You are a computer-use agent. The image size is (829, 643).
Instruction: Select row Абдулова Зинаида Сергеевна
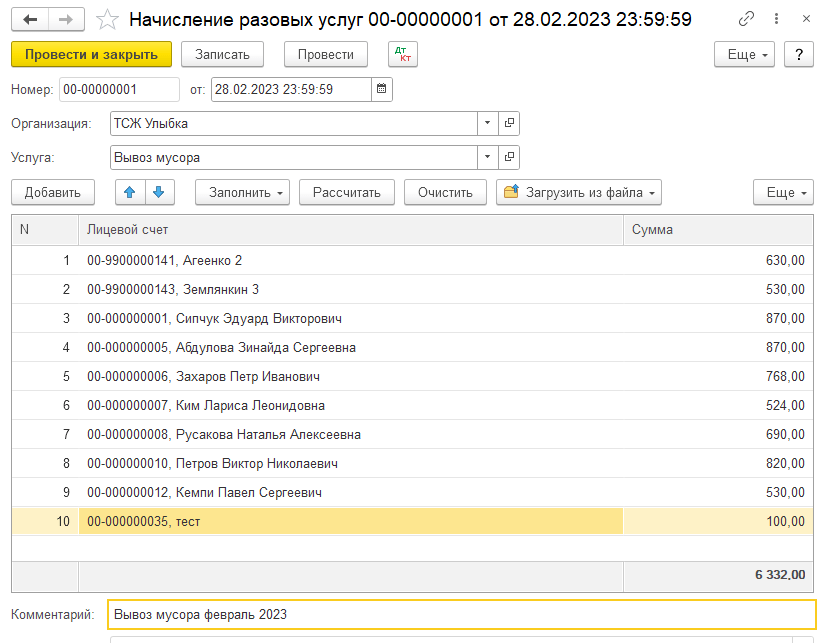coord(412,347)
